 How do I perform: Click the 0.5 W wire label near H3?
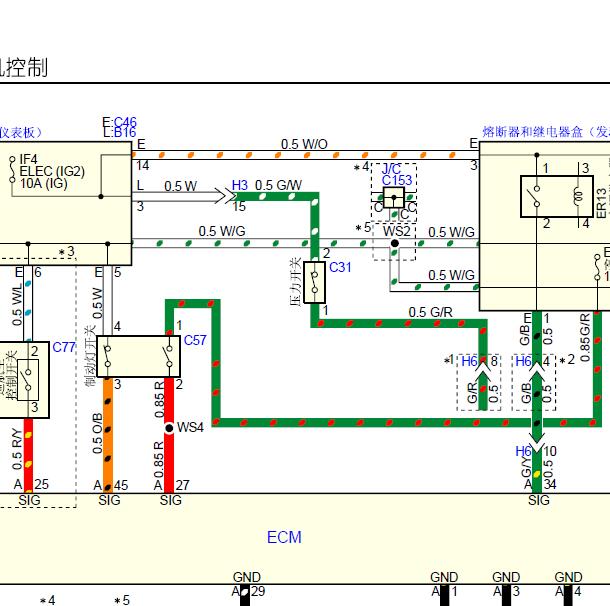click(181, 186)
